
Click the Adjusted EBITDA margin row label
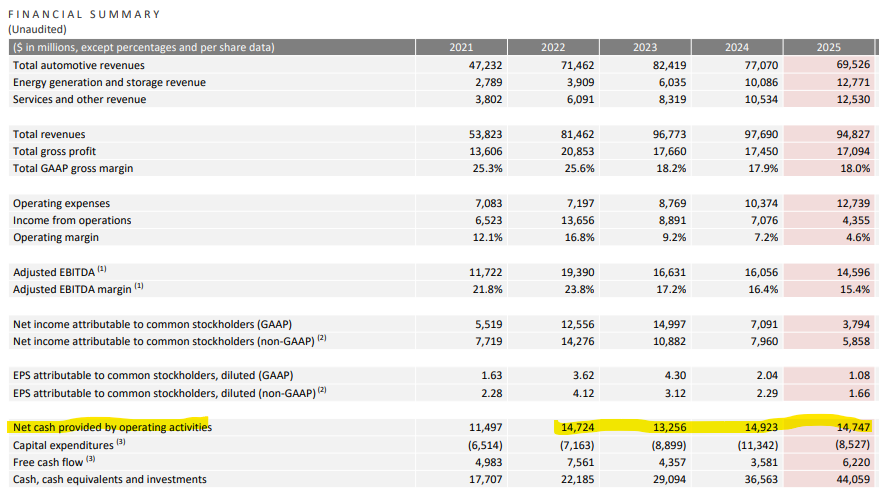point(78,289)
